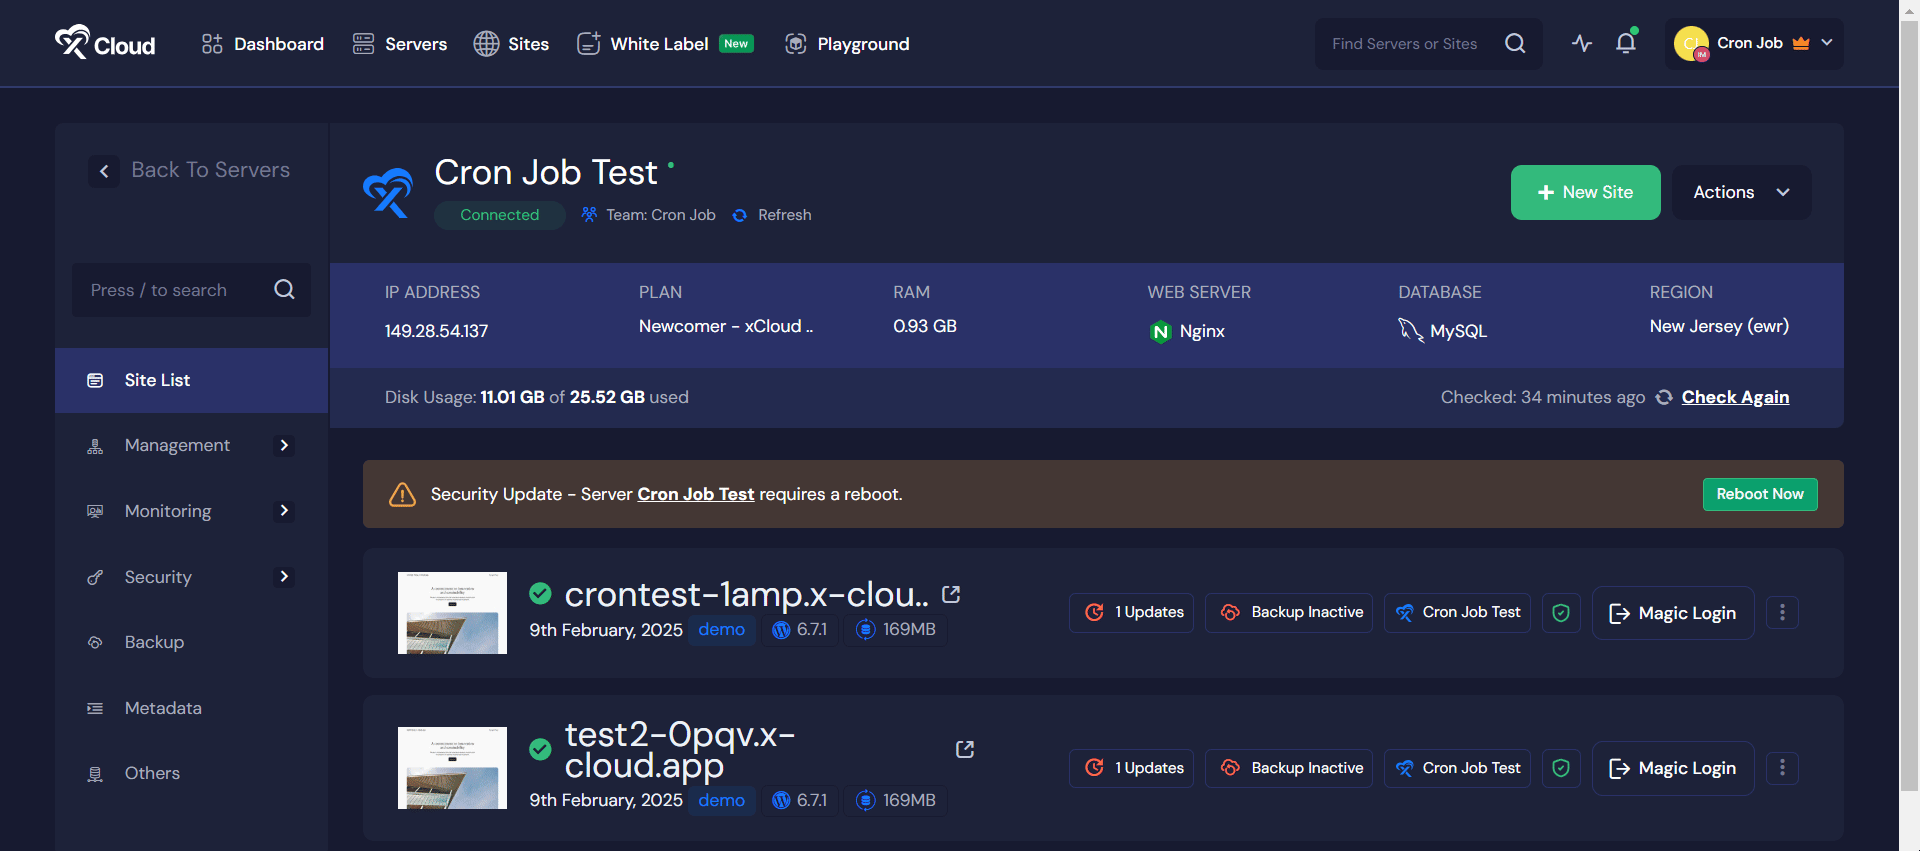Click the Monitoring chevron arrow
1920x851 pixels.
click(x=284, y=511)
